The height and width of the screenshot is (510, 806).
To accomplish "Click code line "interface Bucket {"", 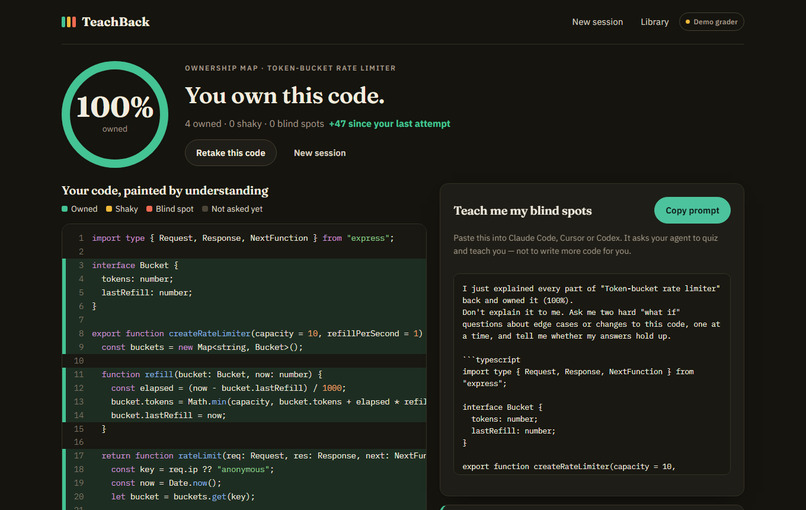I will (135, 265).
